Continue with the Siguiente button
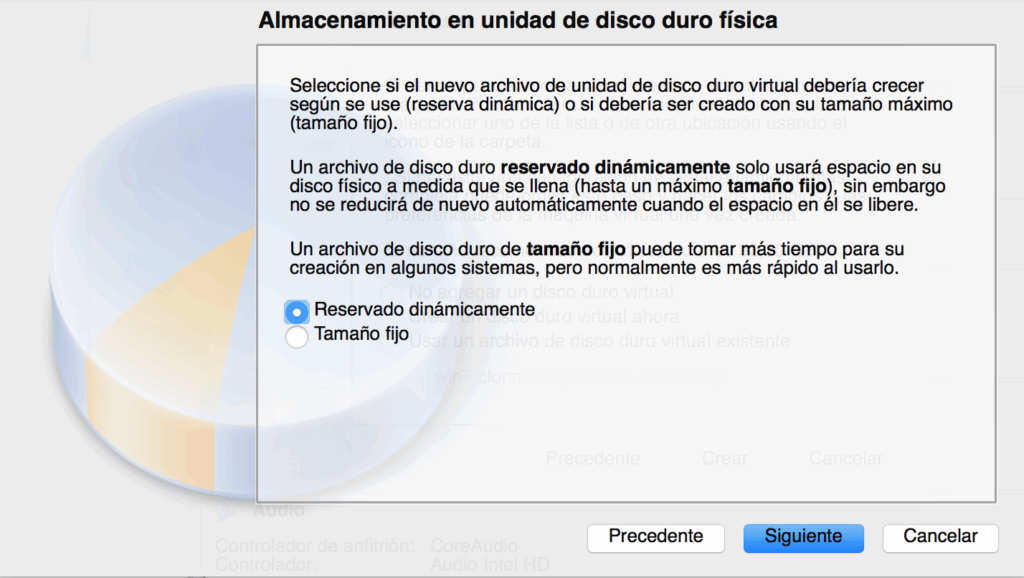 (x=803, y=538)
